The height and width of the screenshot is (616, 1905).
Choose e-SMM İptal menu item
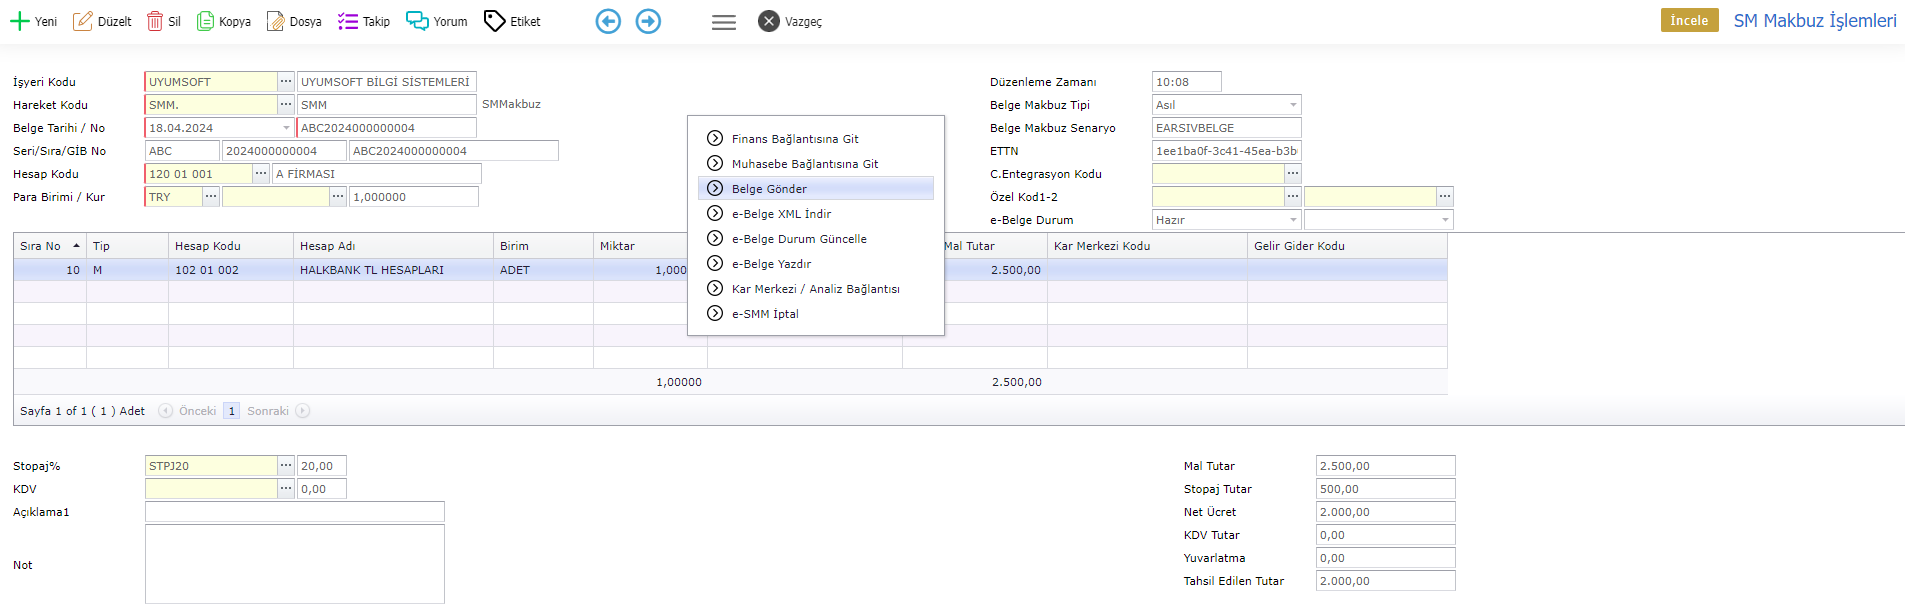click(816, 314)
